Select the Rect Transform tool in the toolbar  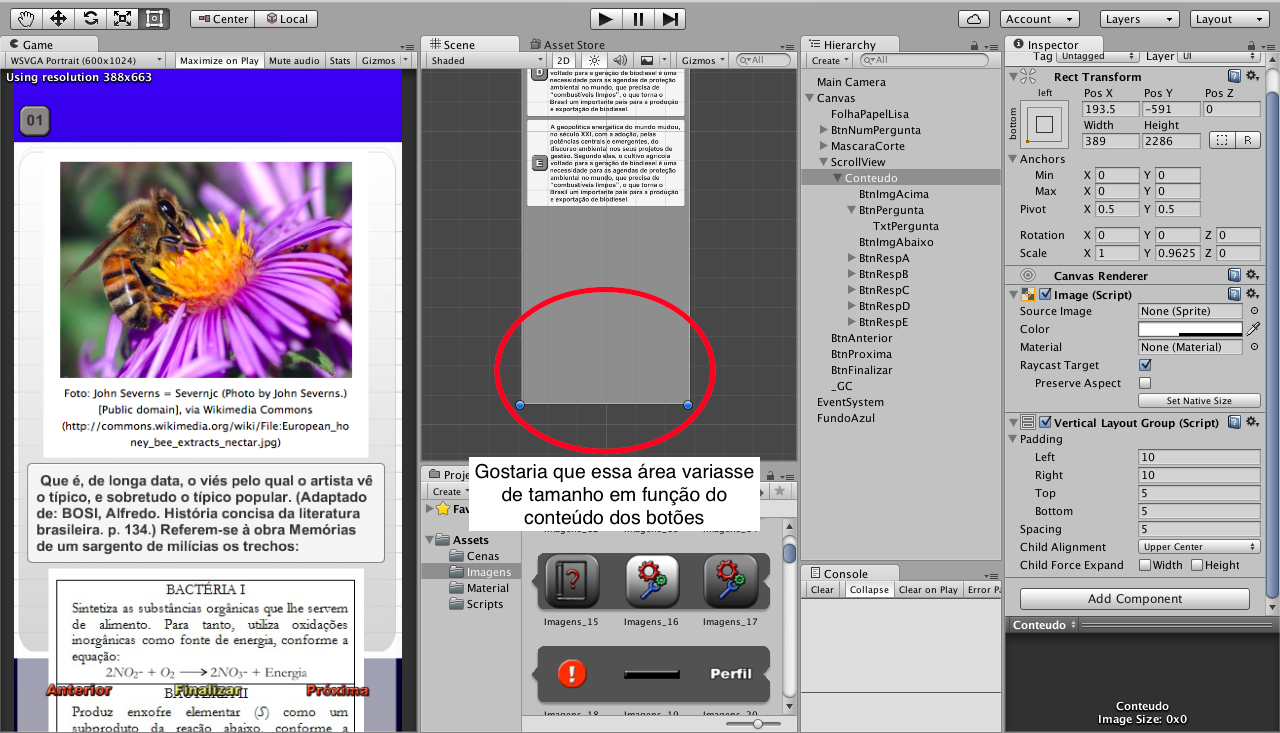[x=154, y=18]
